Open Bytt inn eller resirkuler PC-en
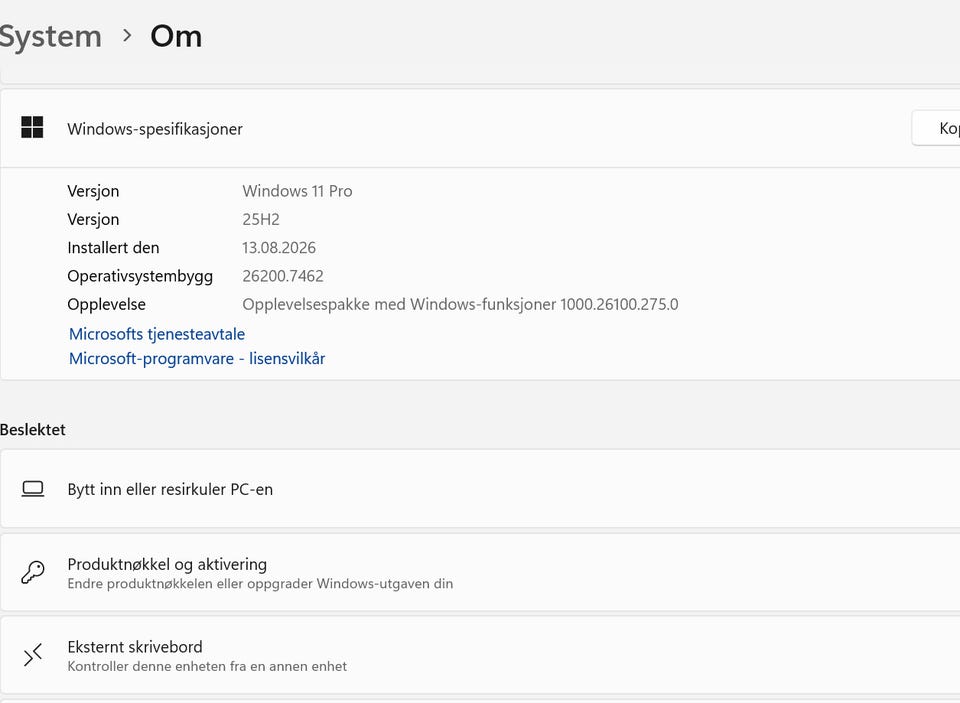The height and width of the screenshot is (703, 960). coord(480,489)
